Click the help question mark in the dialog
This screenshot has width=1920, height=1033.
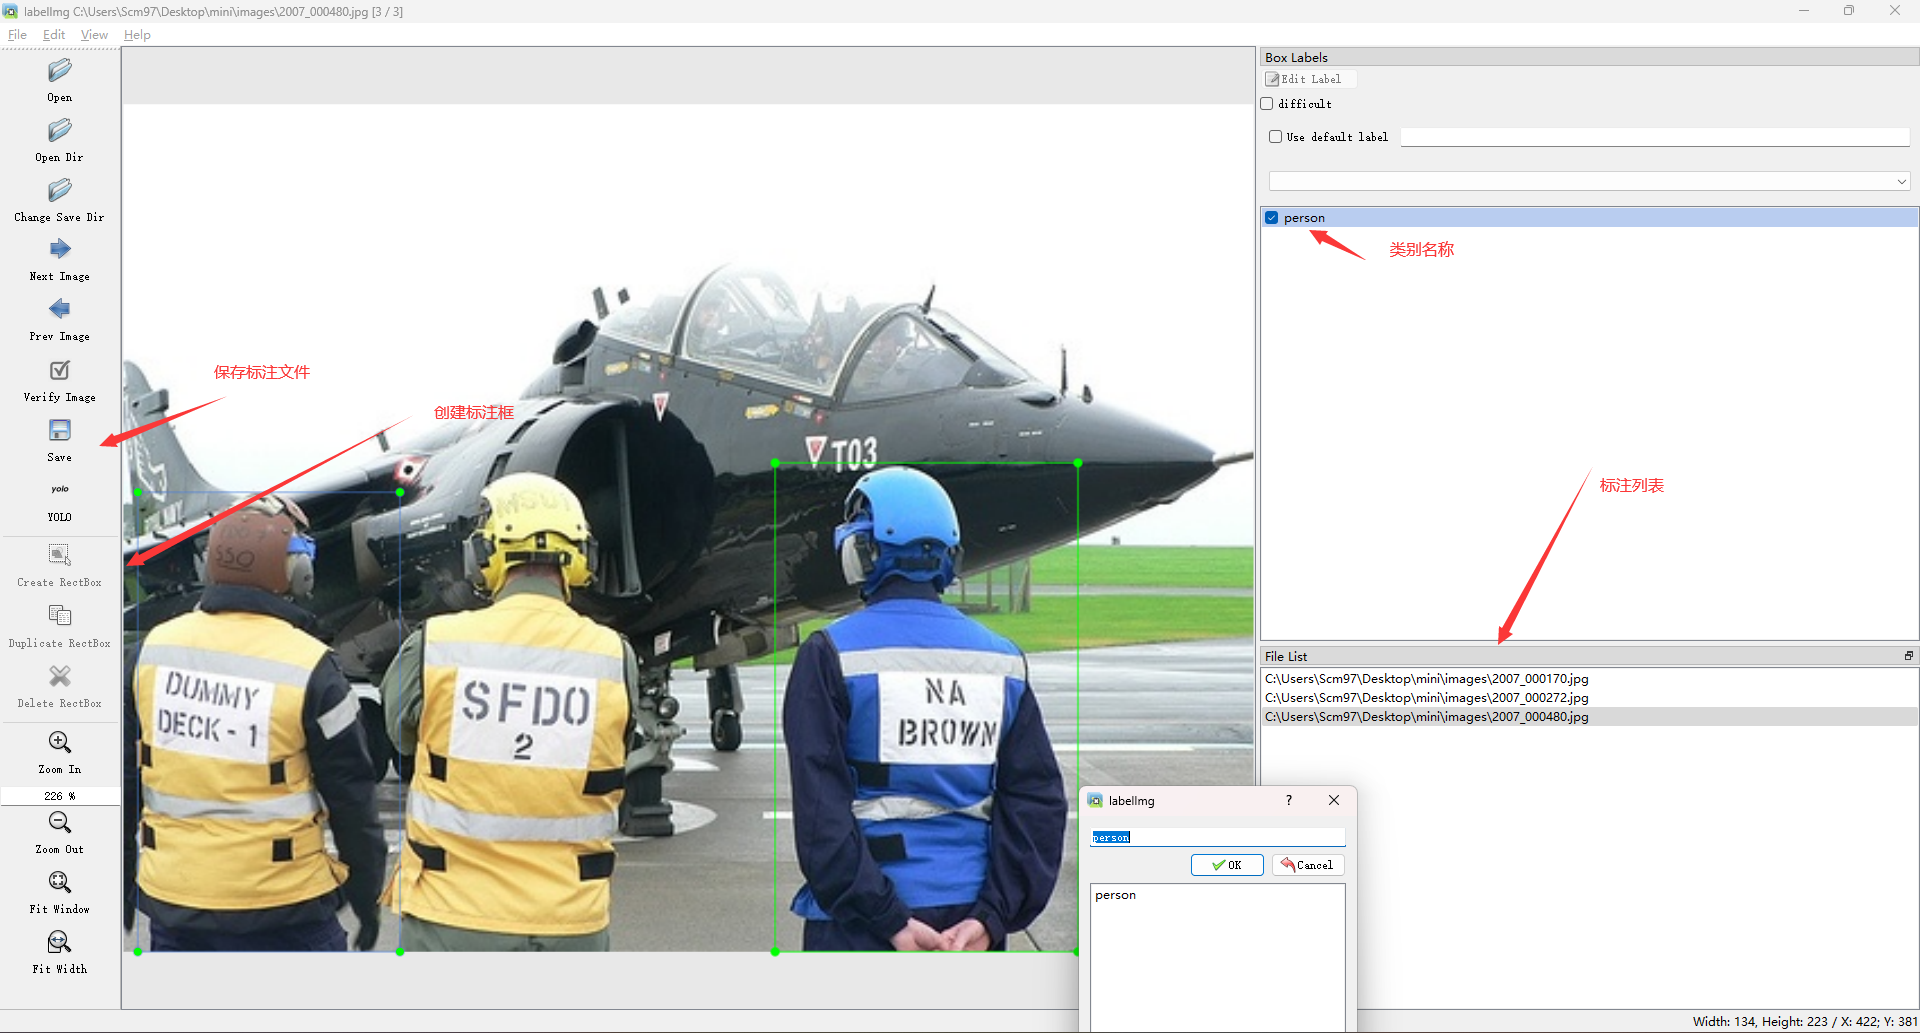click(x=1289, y=800)
